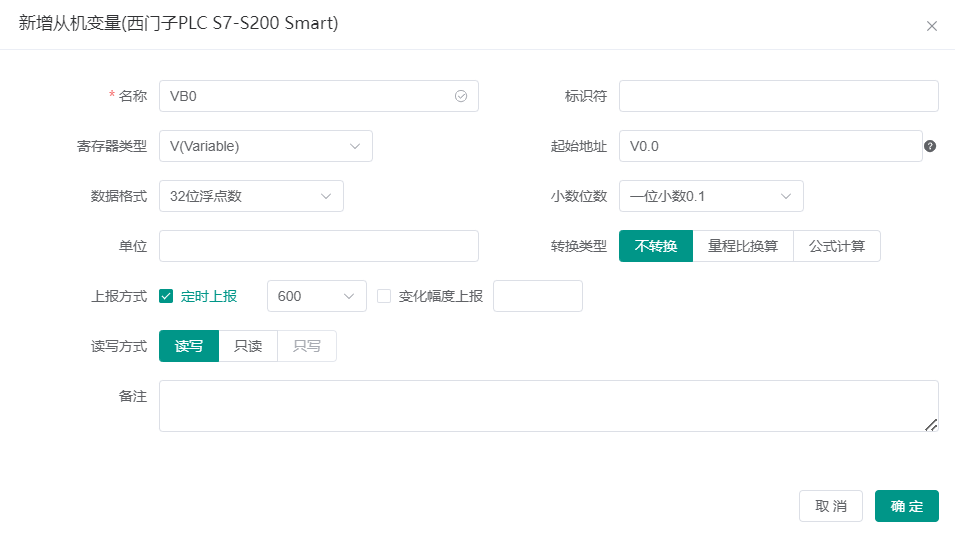Click the 取消 button
Screen dimensions: 955x538
coord(831,506)
